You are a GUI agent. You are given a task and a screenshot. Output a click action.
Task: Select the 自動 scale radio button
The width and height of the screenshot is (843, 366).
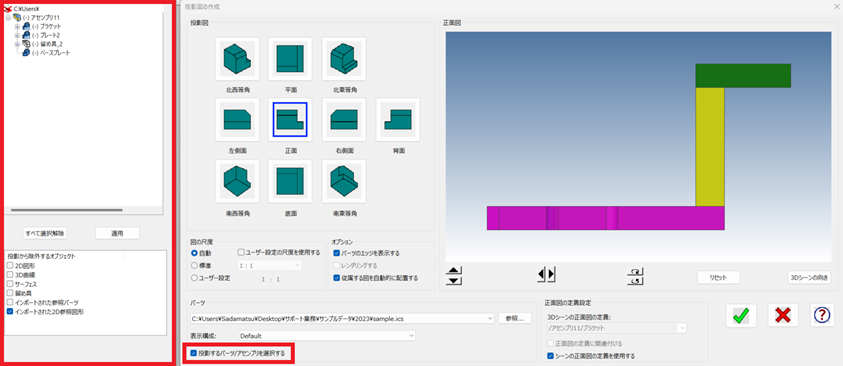[x=195, y=253]
